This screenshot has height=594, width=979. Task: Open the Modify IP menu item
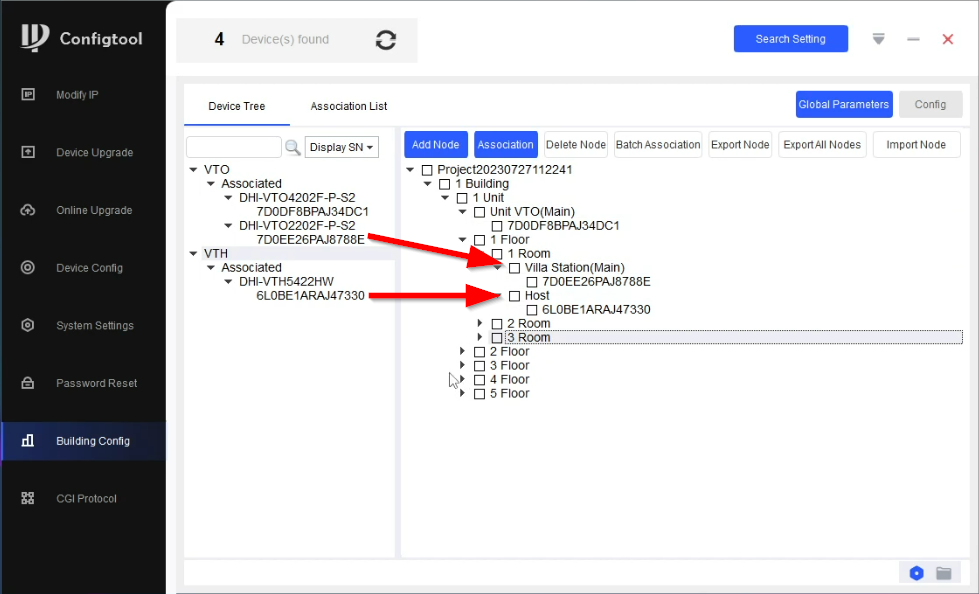pos(77,94)
